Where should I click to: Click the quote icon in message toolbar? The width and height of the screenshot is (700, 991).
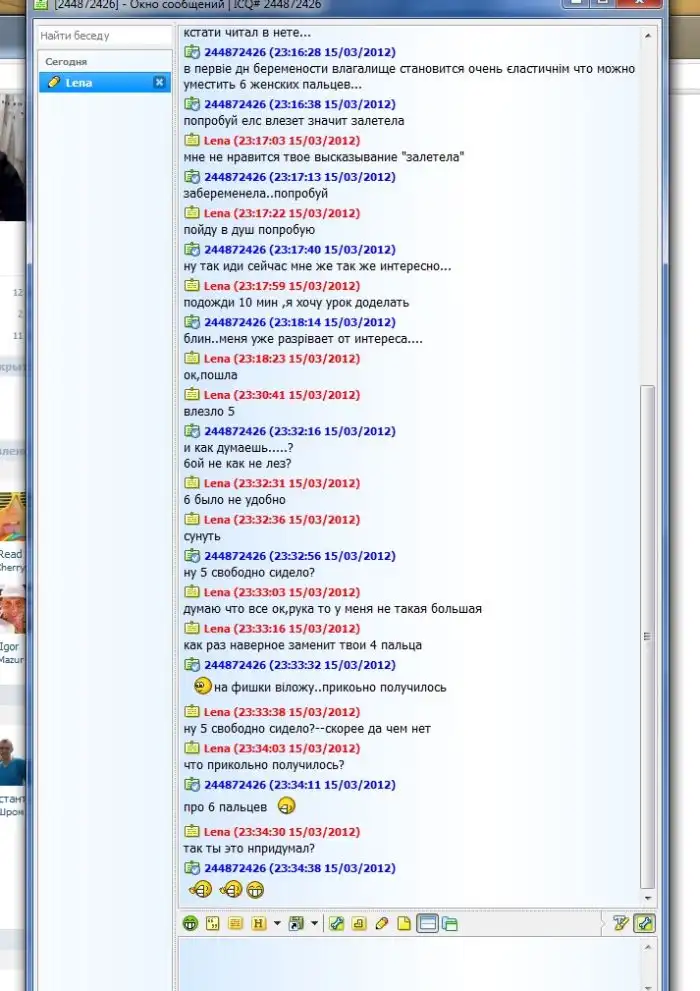(213, 923)
